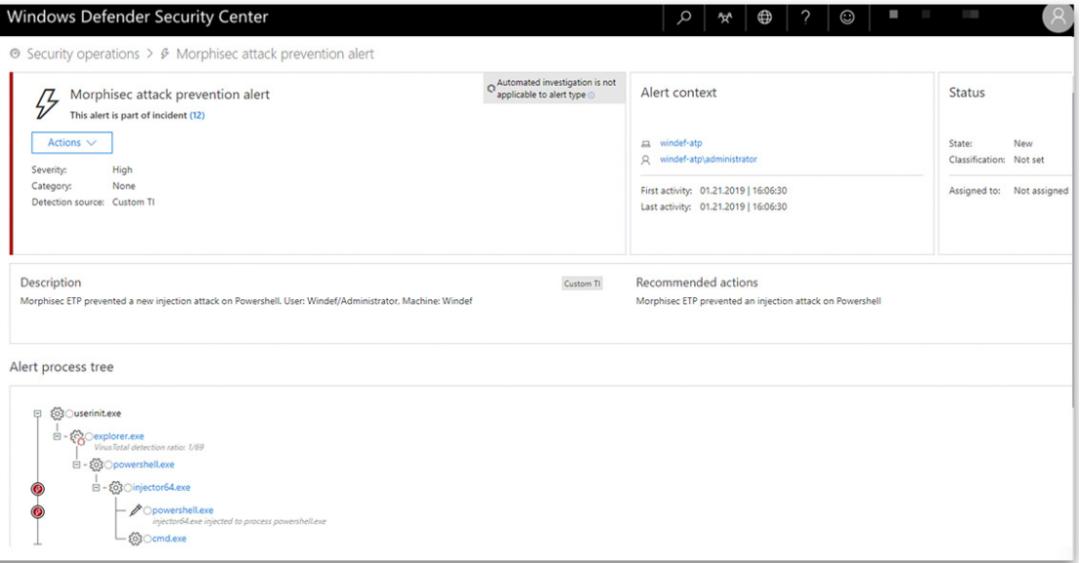Viewport: 1080px width, 563px height.
Task: Click pencil icon of injected powershell.exe
Action: click(136, 510)
